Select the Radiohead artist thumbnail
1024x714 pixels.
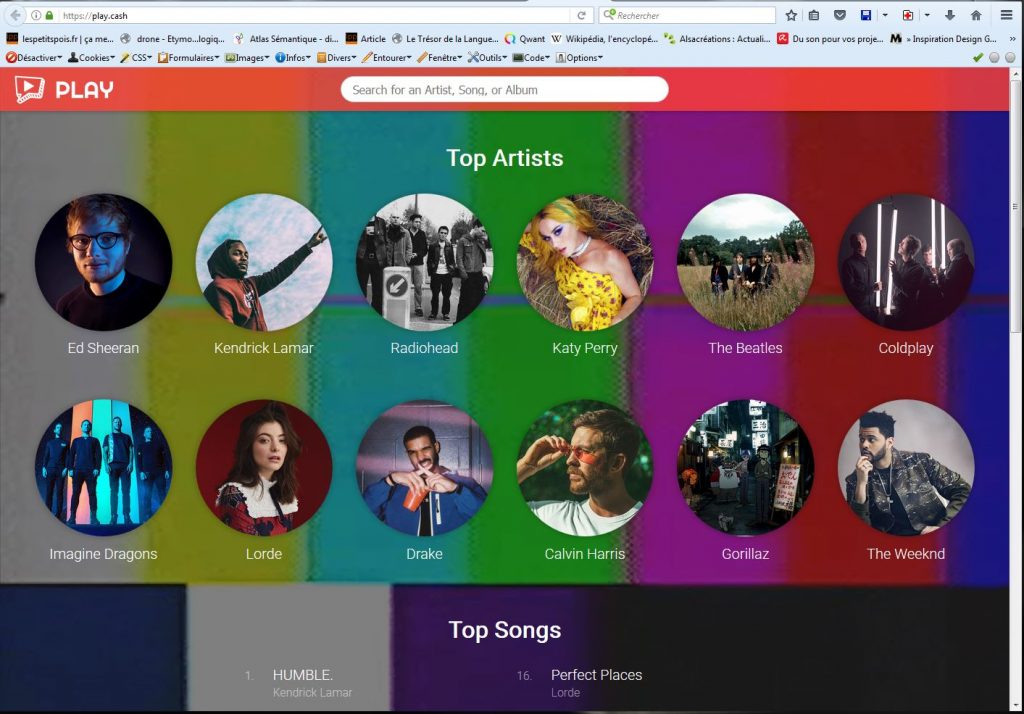click(424, 262)
